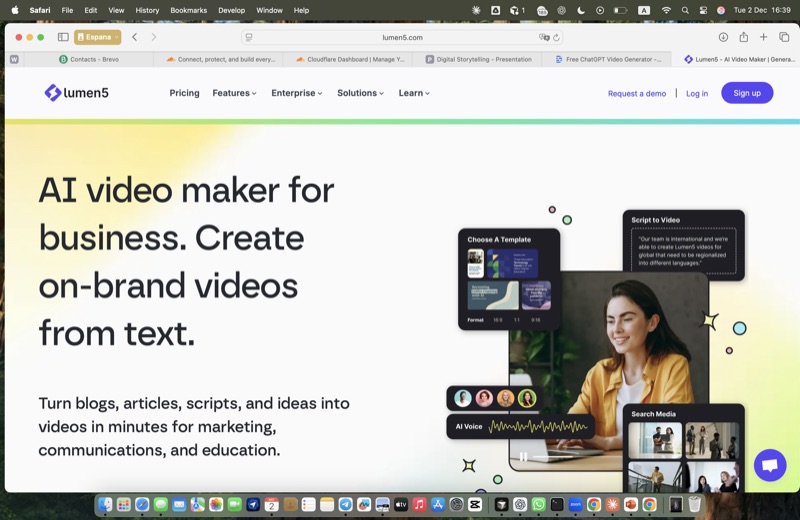Open App Store from the Dock
The height and width of the screenshot is (520, 800).
click(x=438, y=505)
